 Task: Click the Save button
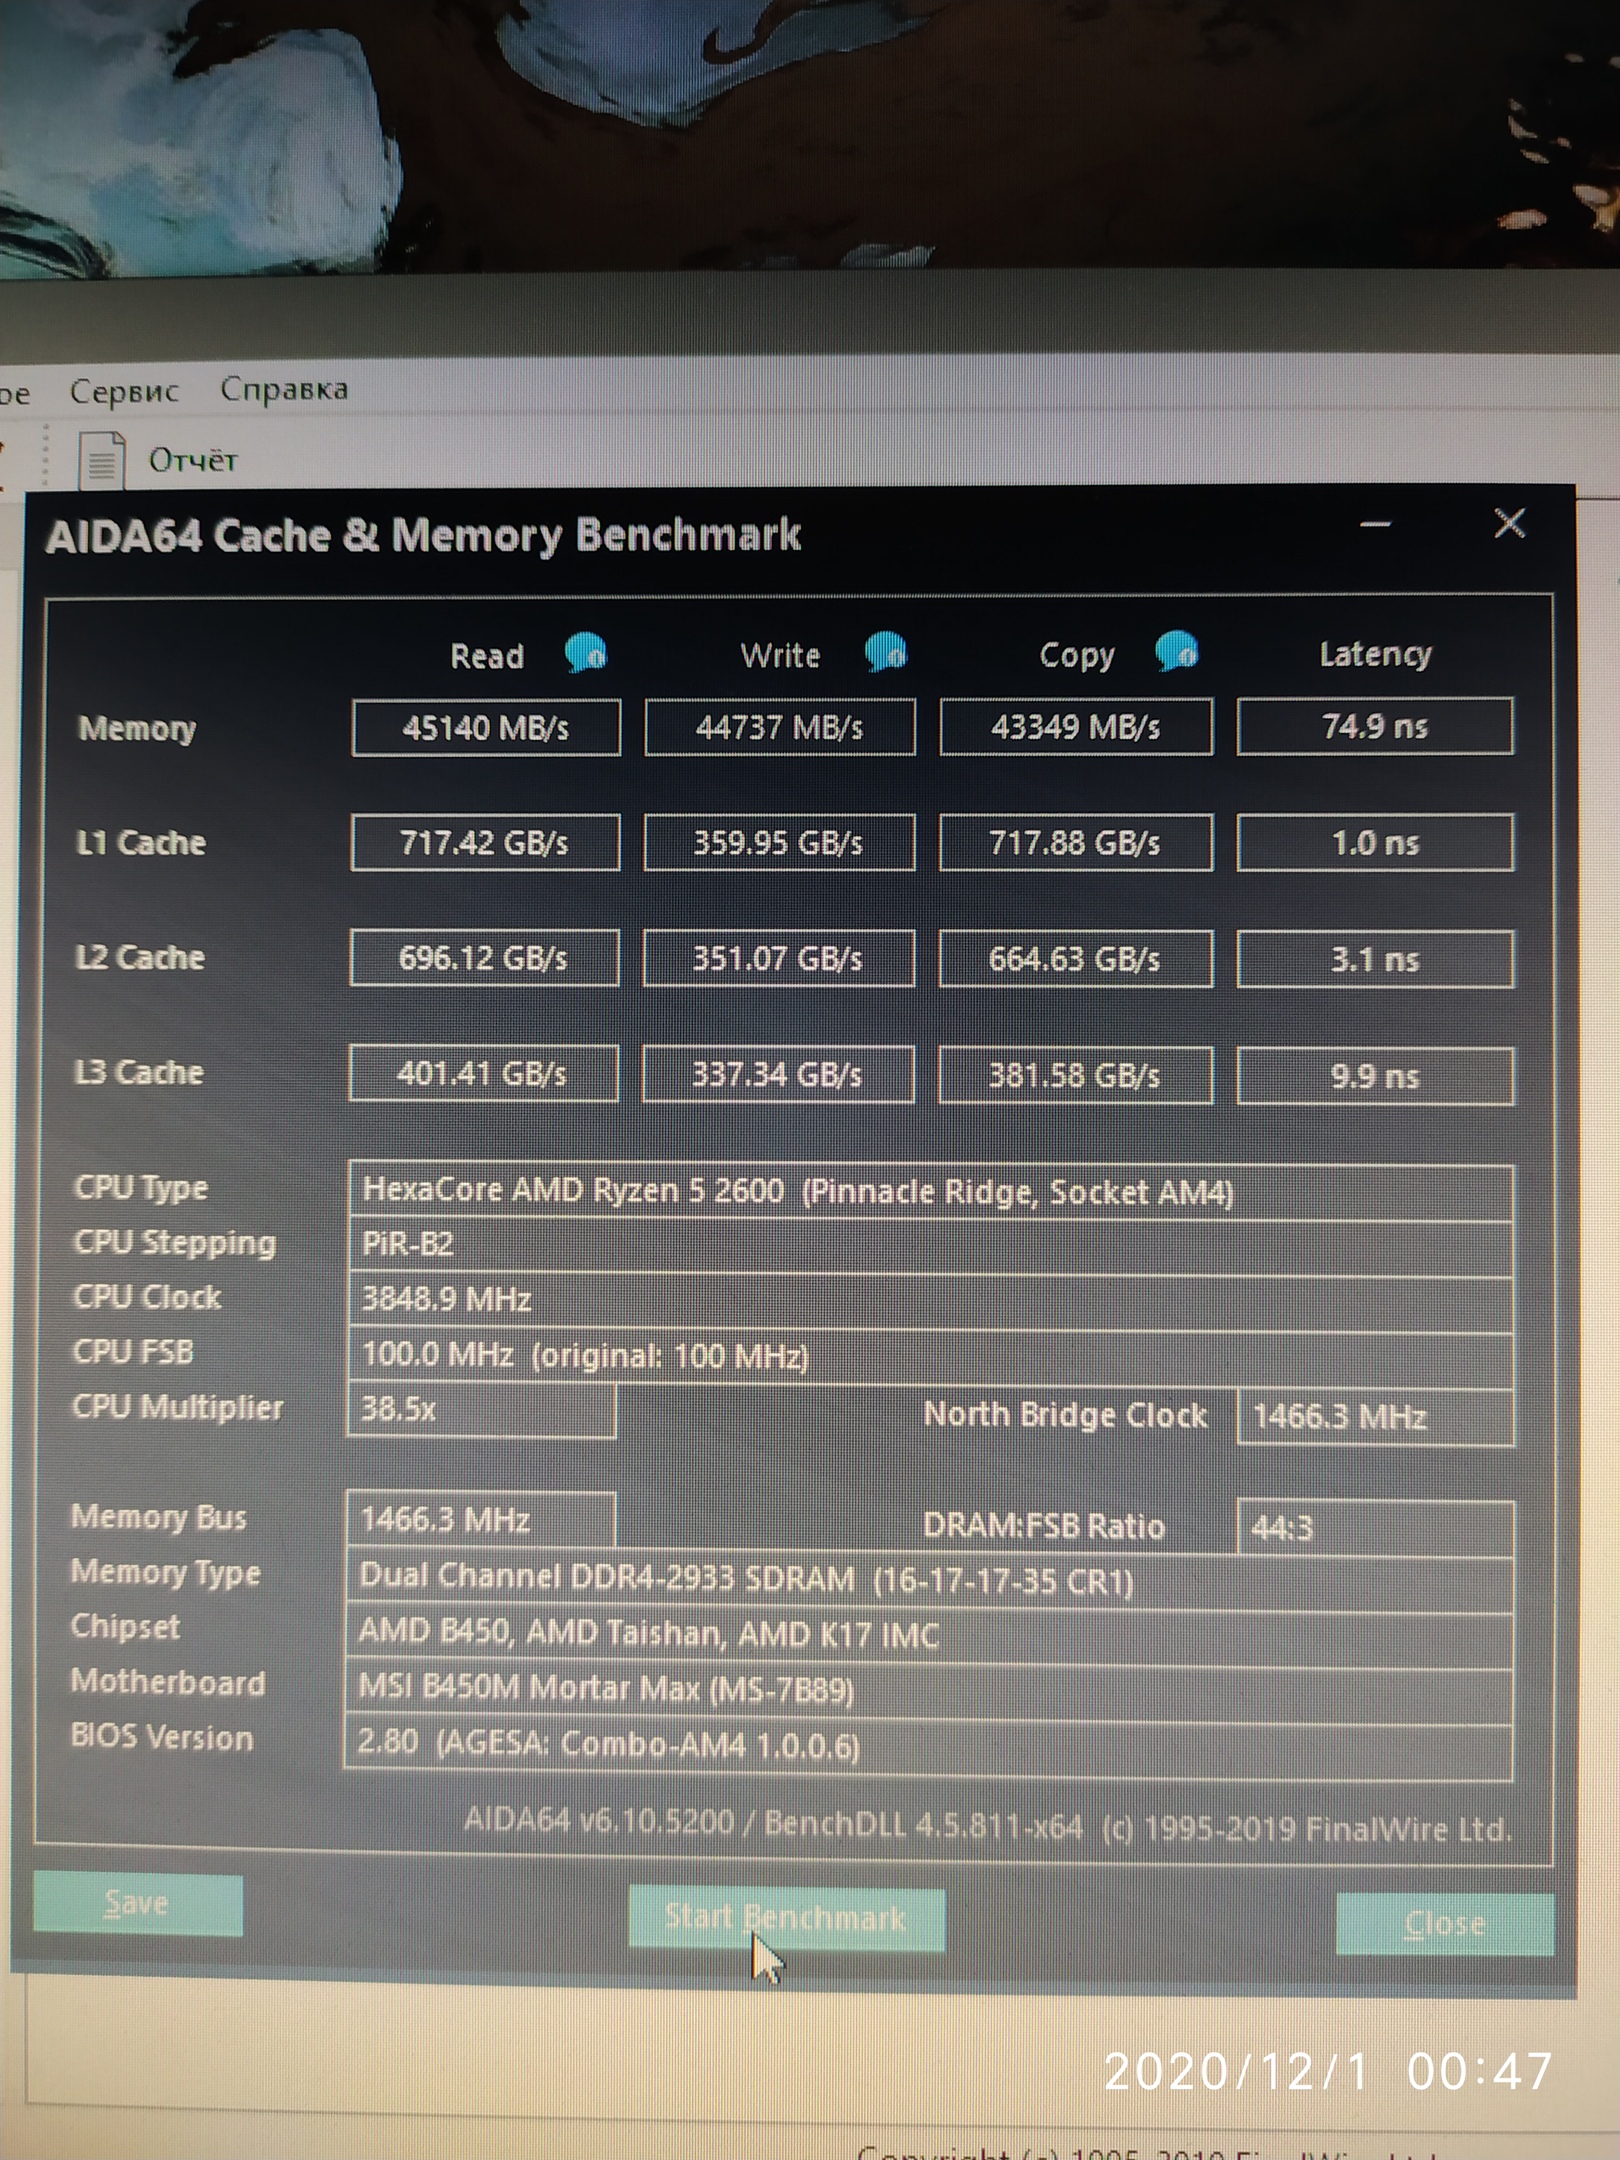pos(138,1903)
